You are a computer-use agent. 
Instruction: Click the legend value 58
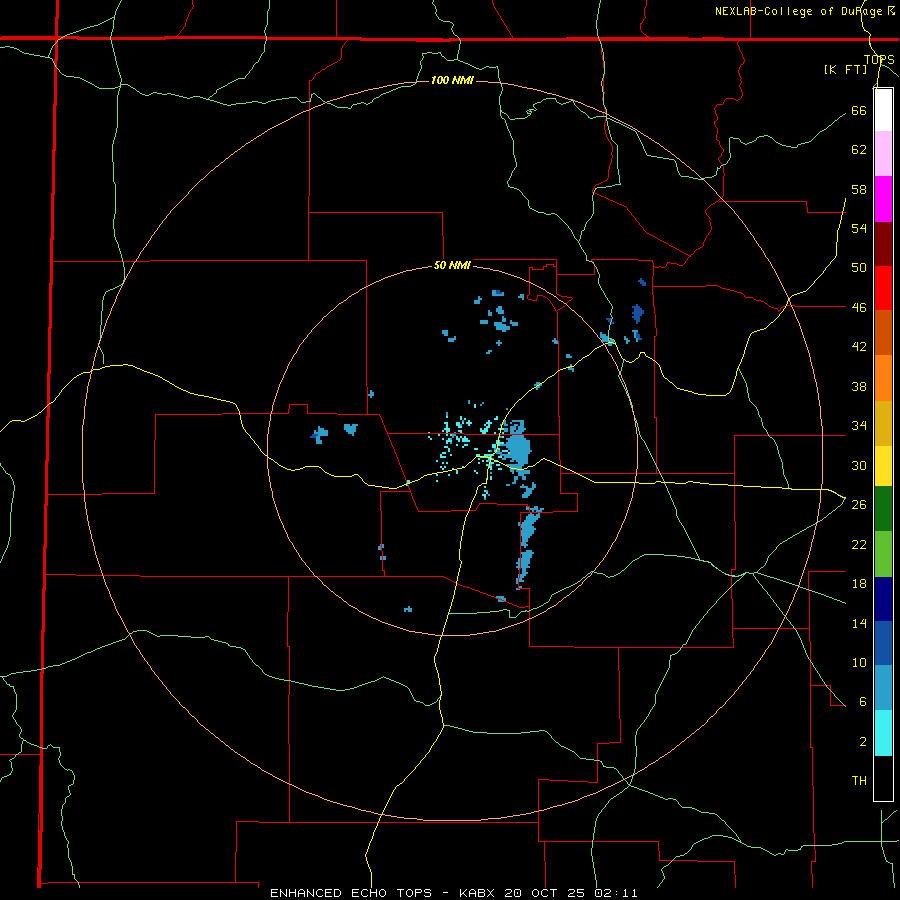(859, 189)
